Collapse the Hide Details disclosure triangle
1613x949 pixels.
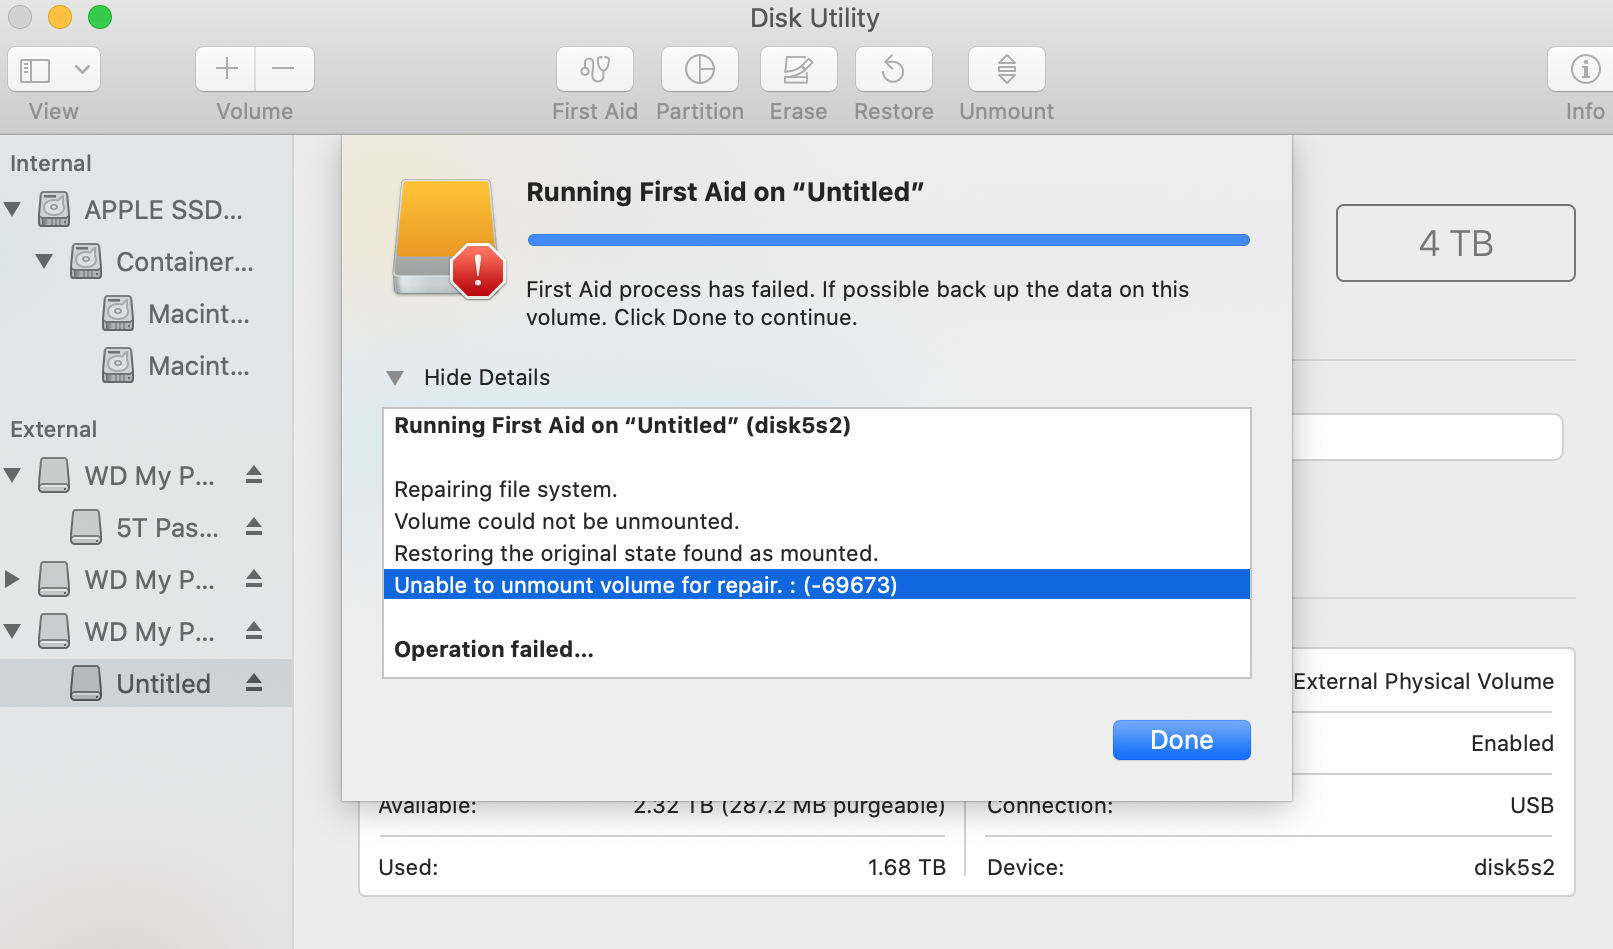[x=395, y=378]
